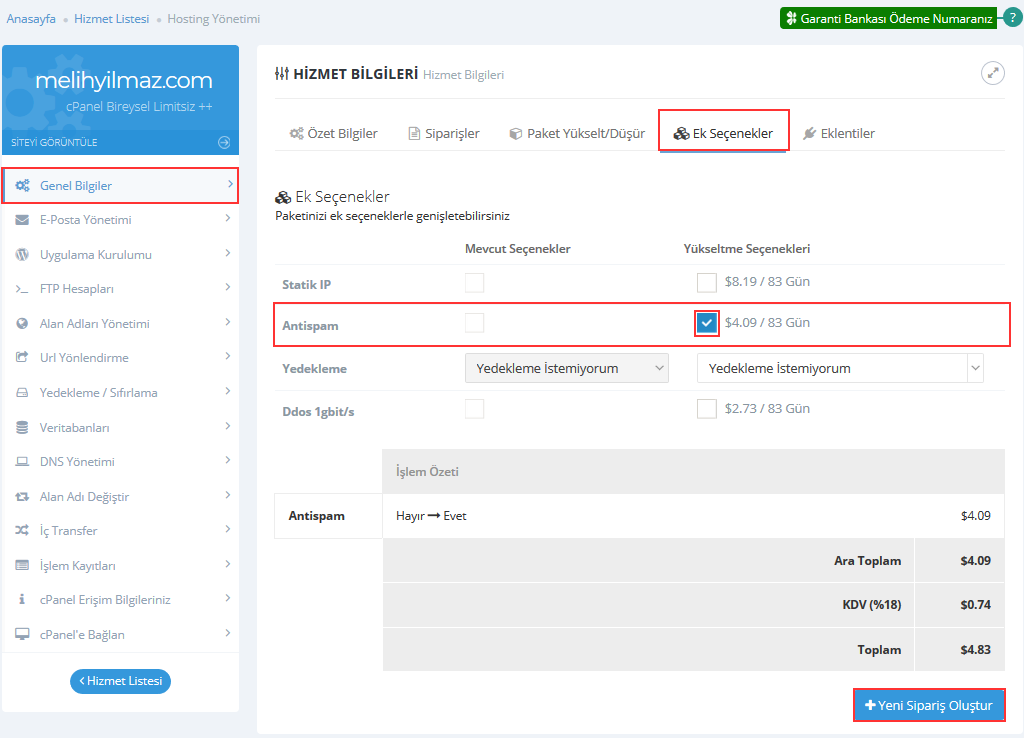
Task: Click the database icon for Veritabanları
Action: click(22, 427)
